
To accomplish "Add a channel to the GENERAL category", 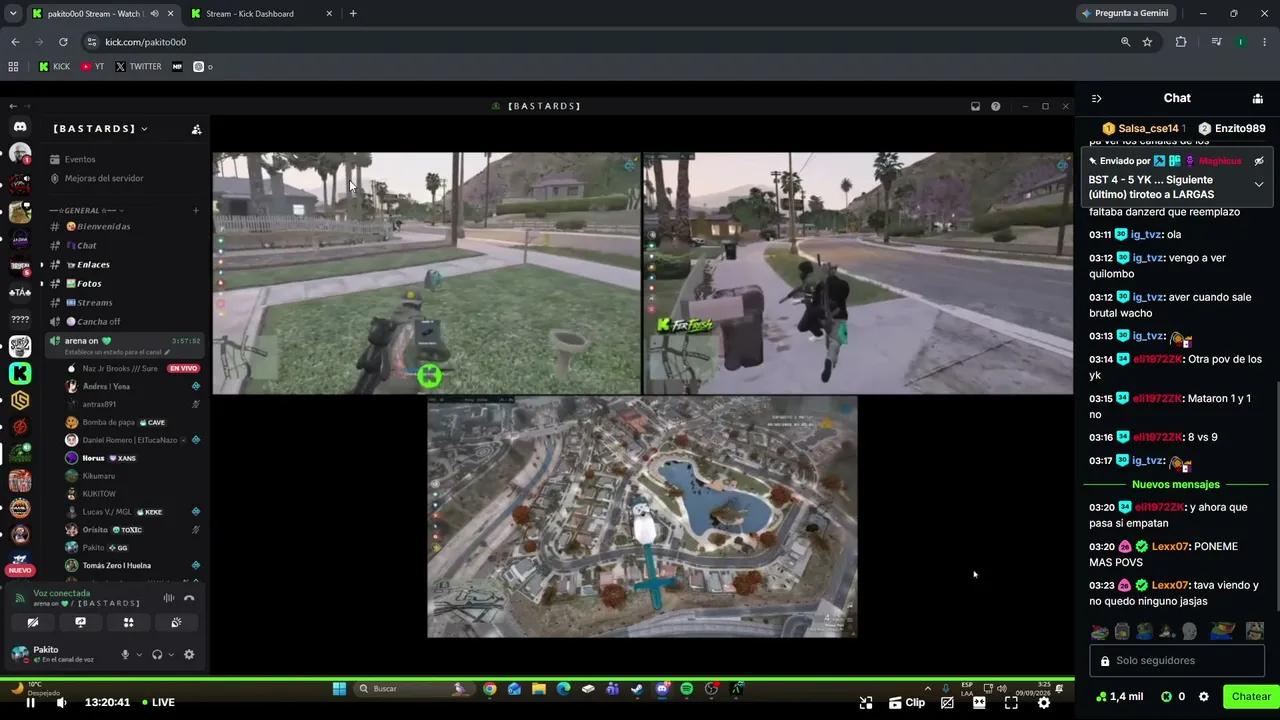I will pos(196,211).
